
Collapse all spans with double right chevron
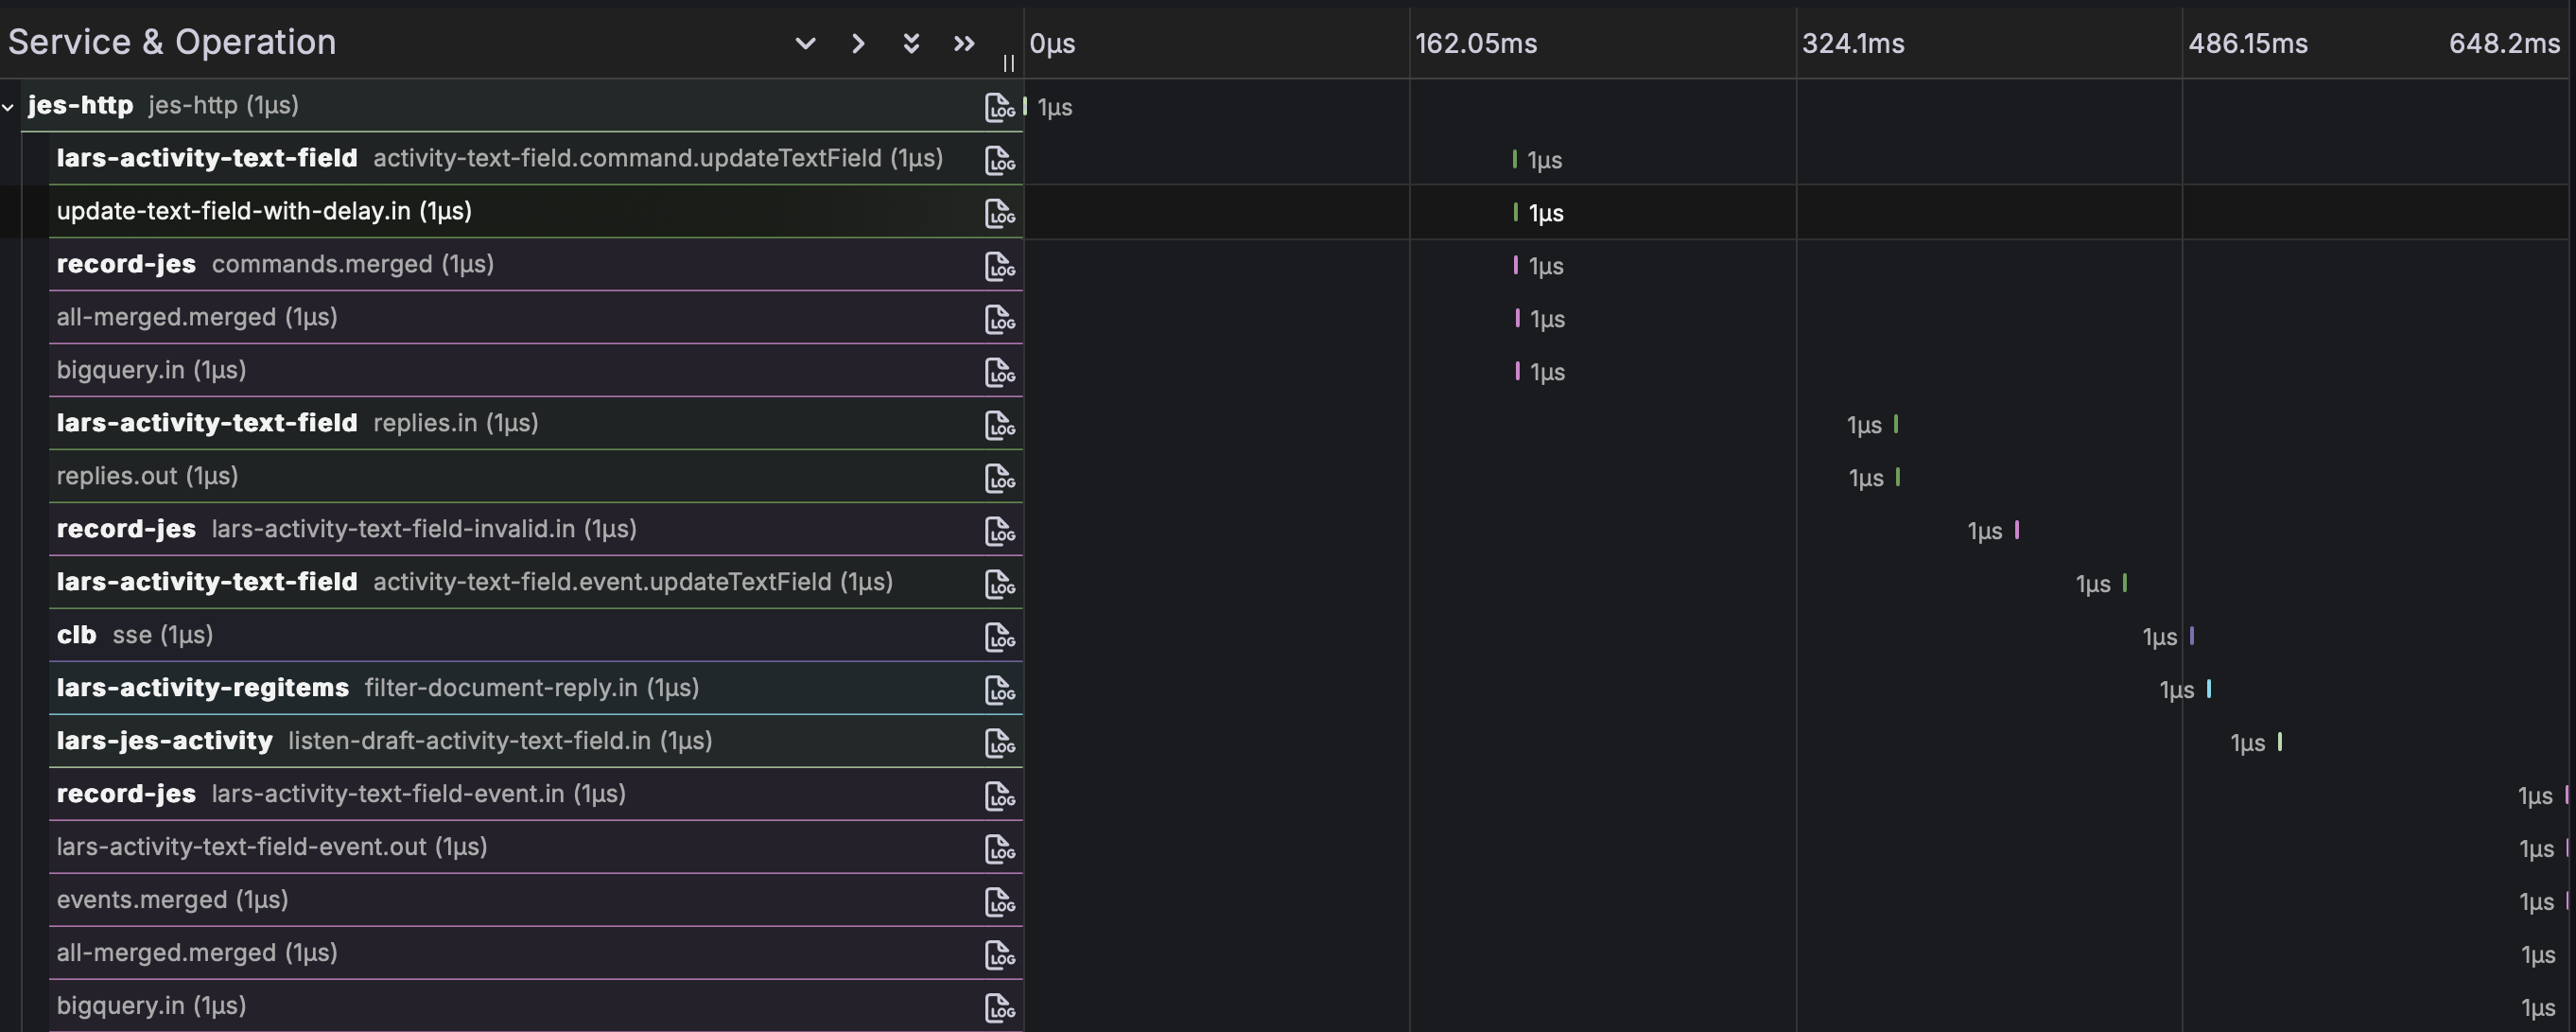click(x=964, y=43)
